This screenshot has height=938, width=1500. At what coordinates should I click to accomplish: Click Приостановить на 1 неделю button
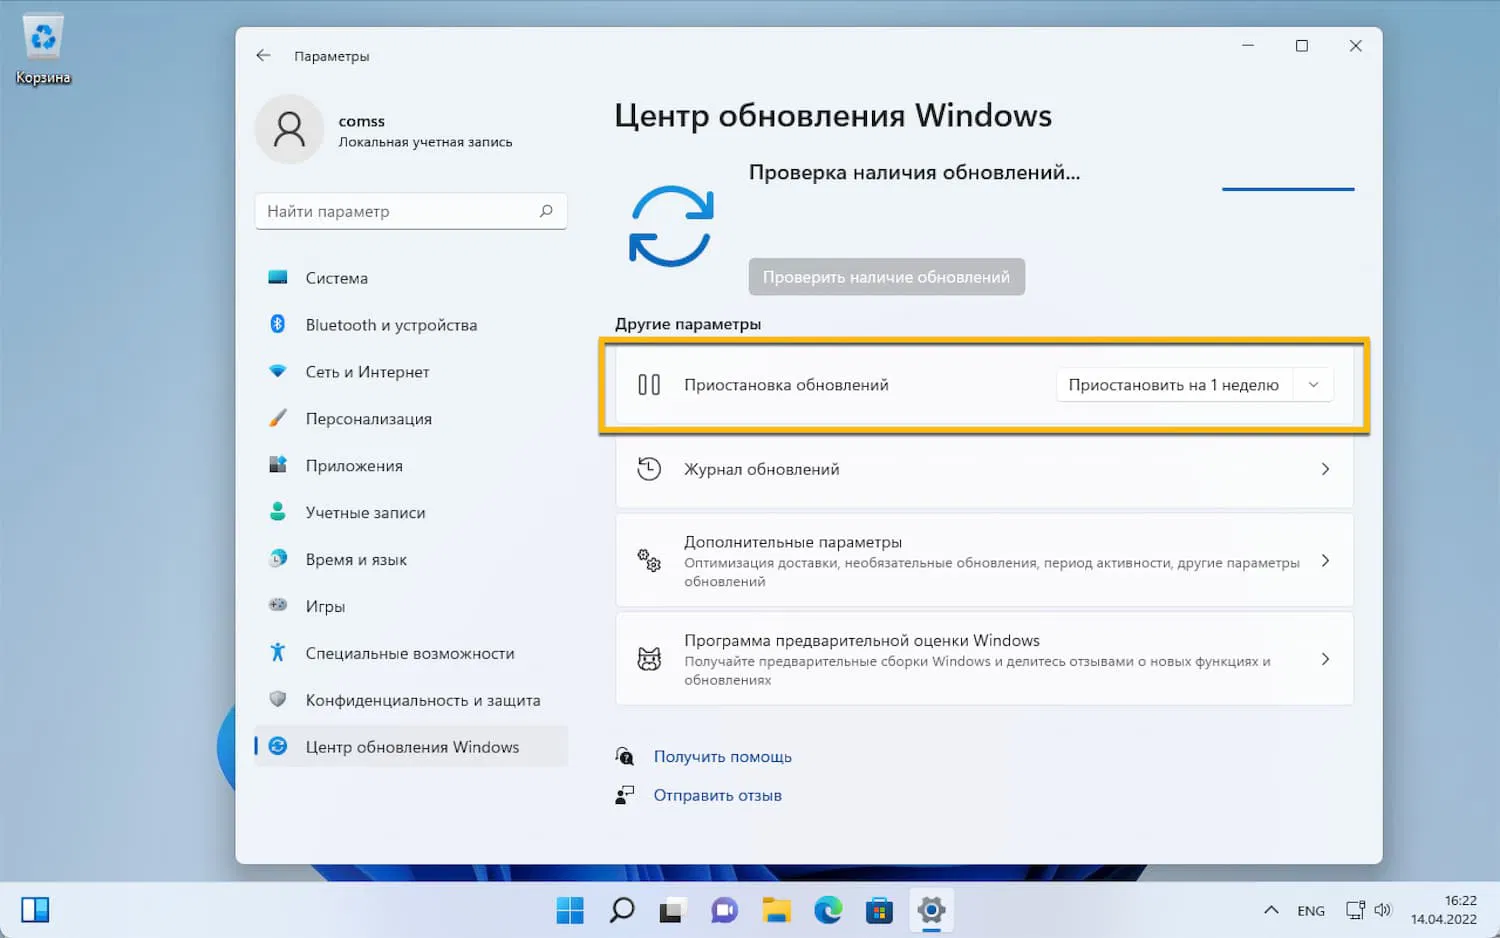tap(1174, 385)
